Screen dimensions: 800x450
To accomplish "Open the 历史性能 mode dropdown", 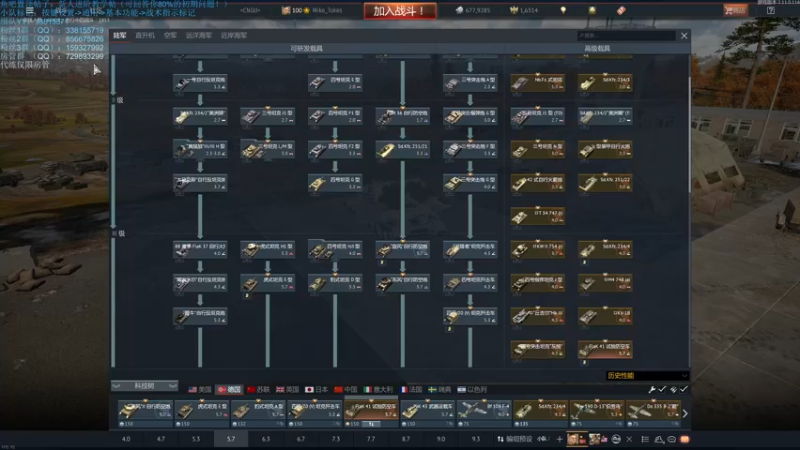I will pyautogui.click(x=647, y=376).
